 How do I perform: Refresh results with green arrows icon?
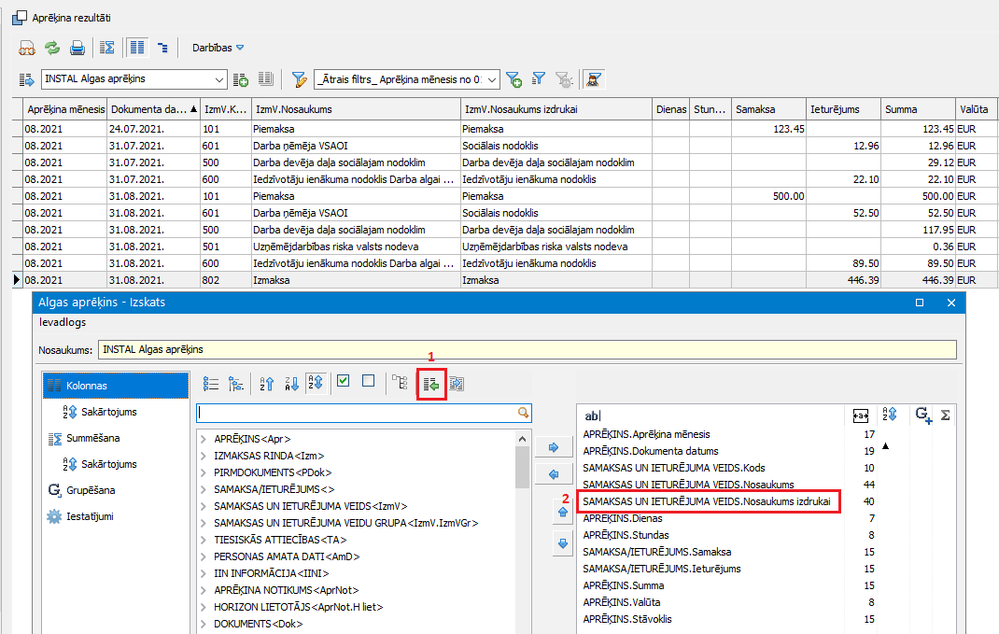(52, 48)
